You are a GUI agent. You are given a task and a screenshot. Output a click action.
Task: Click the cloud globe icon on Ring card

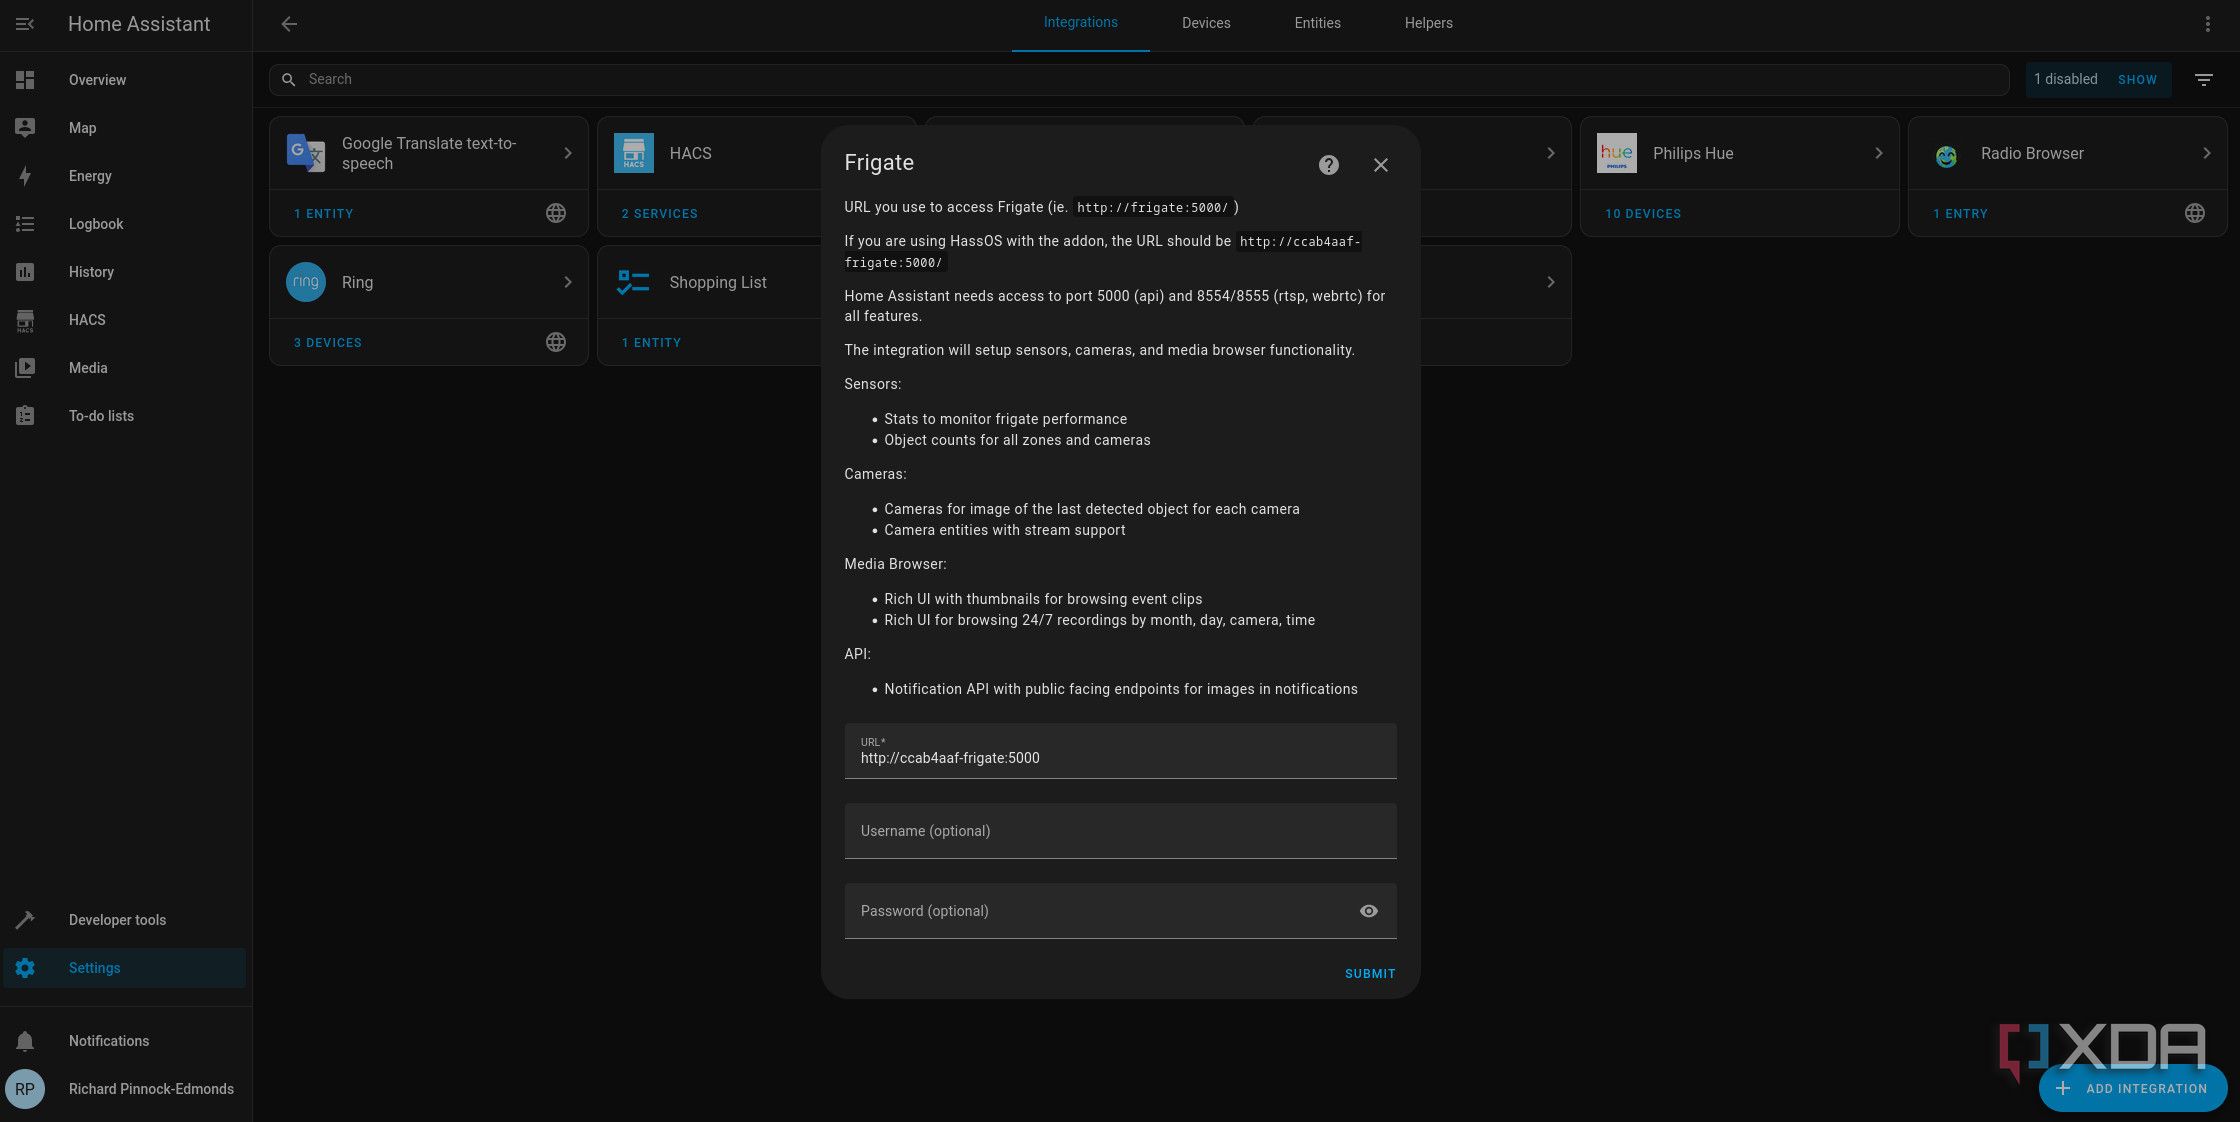tap(556, 343)
